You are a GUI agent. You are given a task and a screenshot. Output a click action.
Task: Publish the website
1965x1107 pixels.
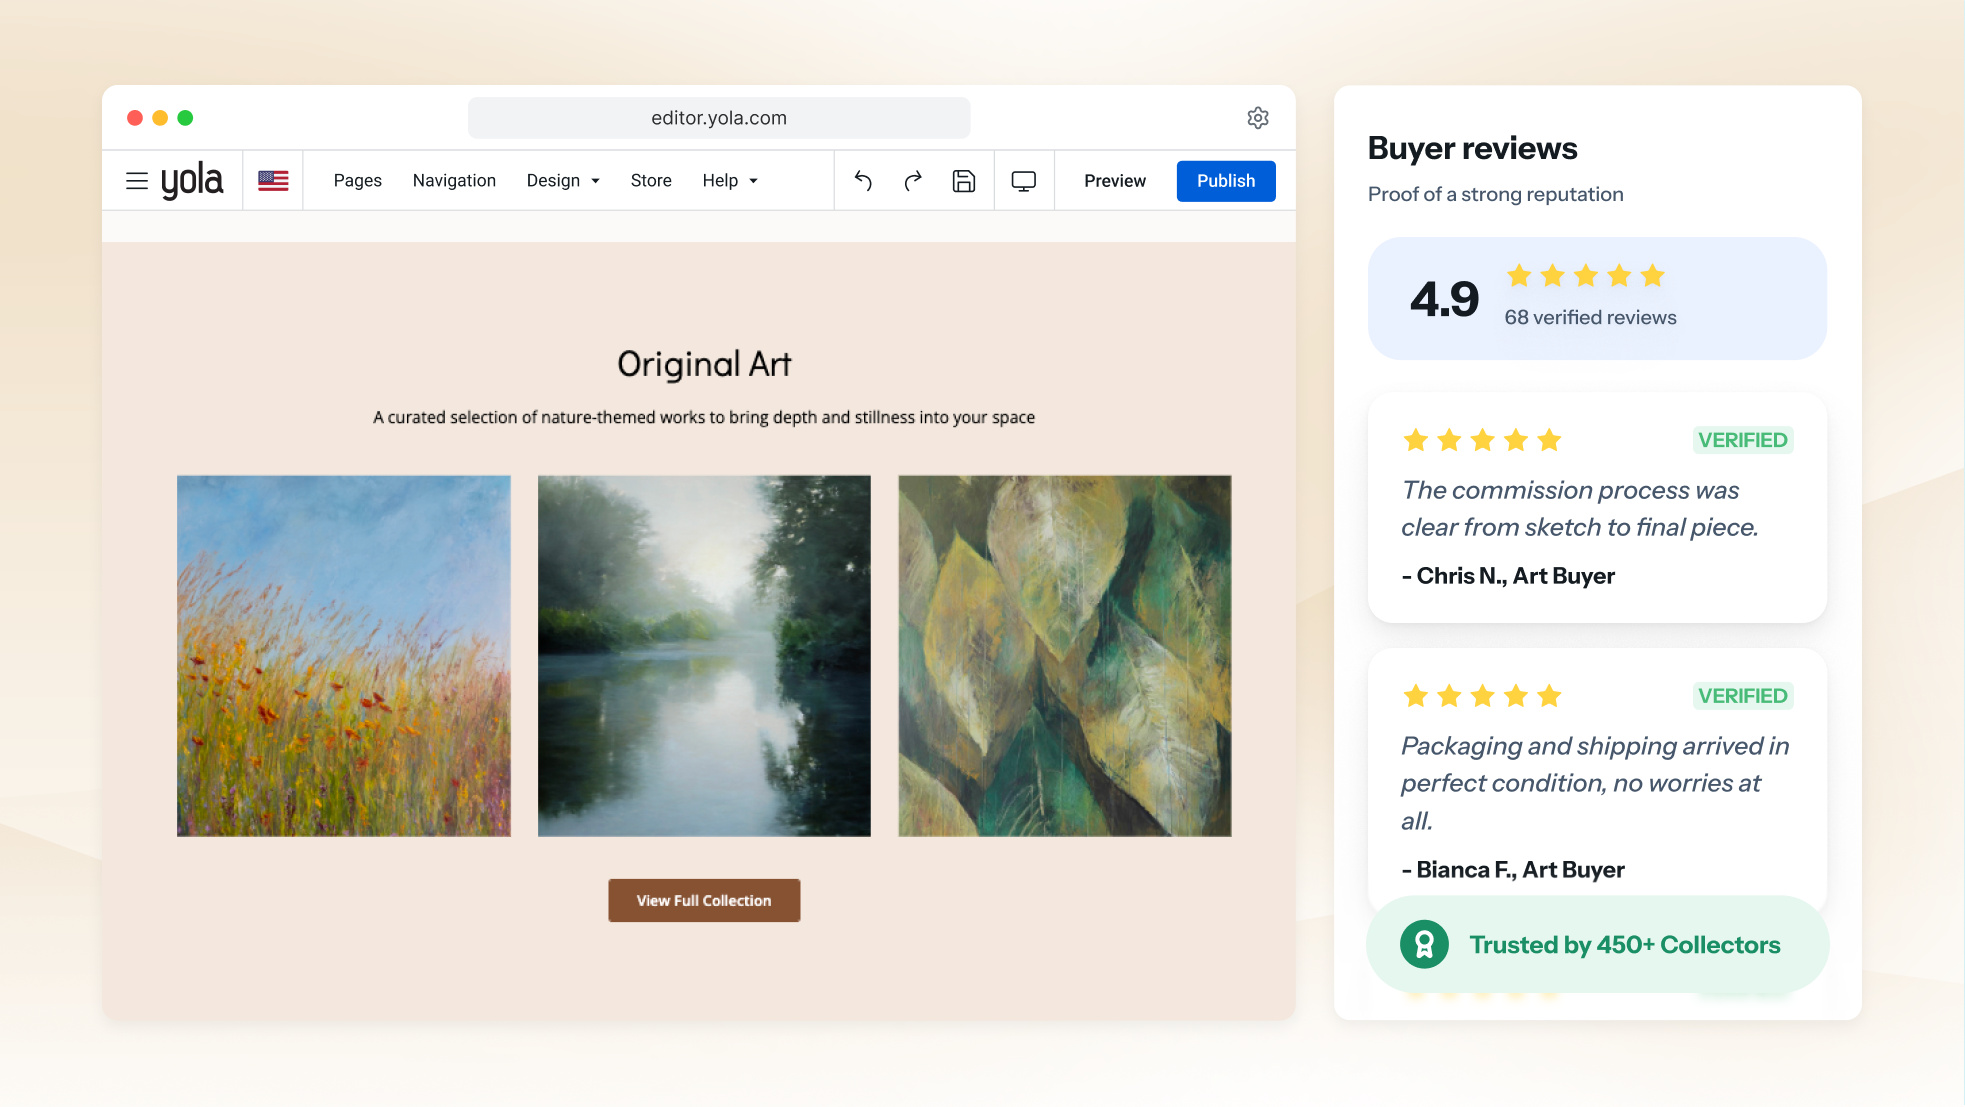(x=1226, y=181)
